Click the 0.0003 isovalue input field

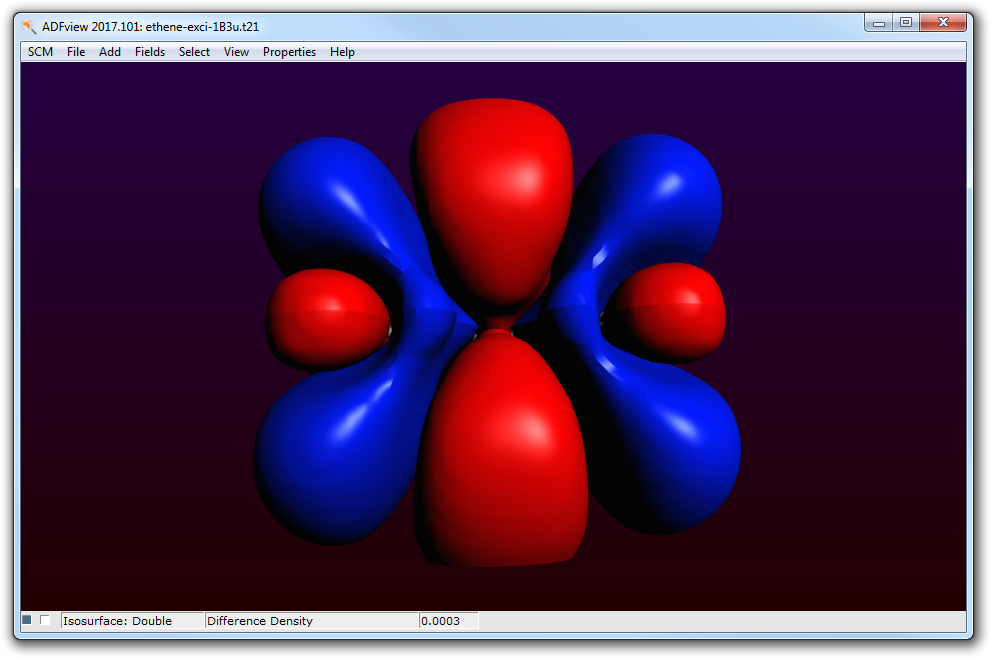pyautogui.click(x=449, y=621)
